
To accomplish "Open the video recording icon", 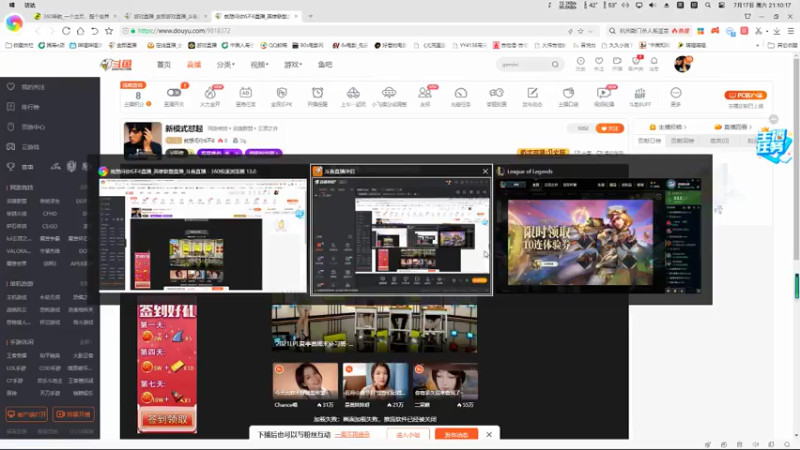I will (604, 95).
